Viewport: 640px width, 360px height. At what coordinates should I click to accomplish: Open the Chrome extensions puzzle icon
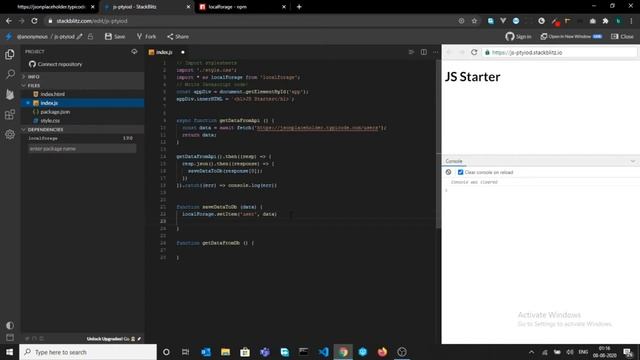coord(605,21)
